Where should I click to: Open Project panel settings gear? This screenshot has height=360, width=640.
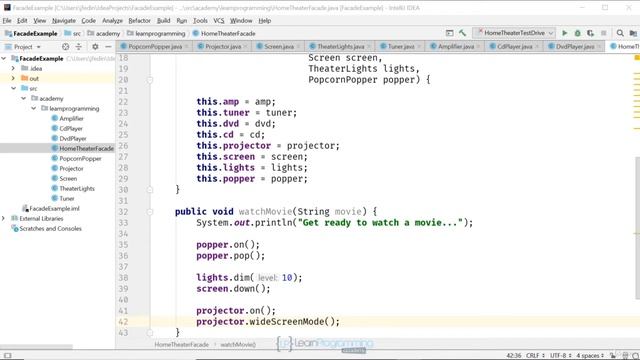pos(95,47)
